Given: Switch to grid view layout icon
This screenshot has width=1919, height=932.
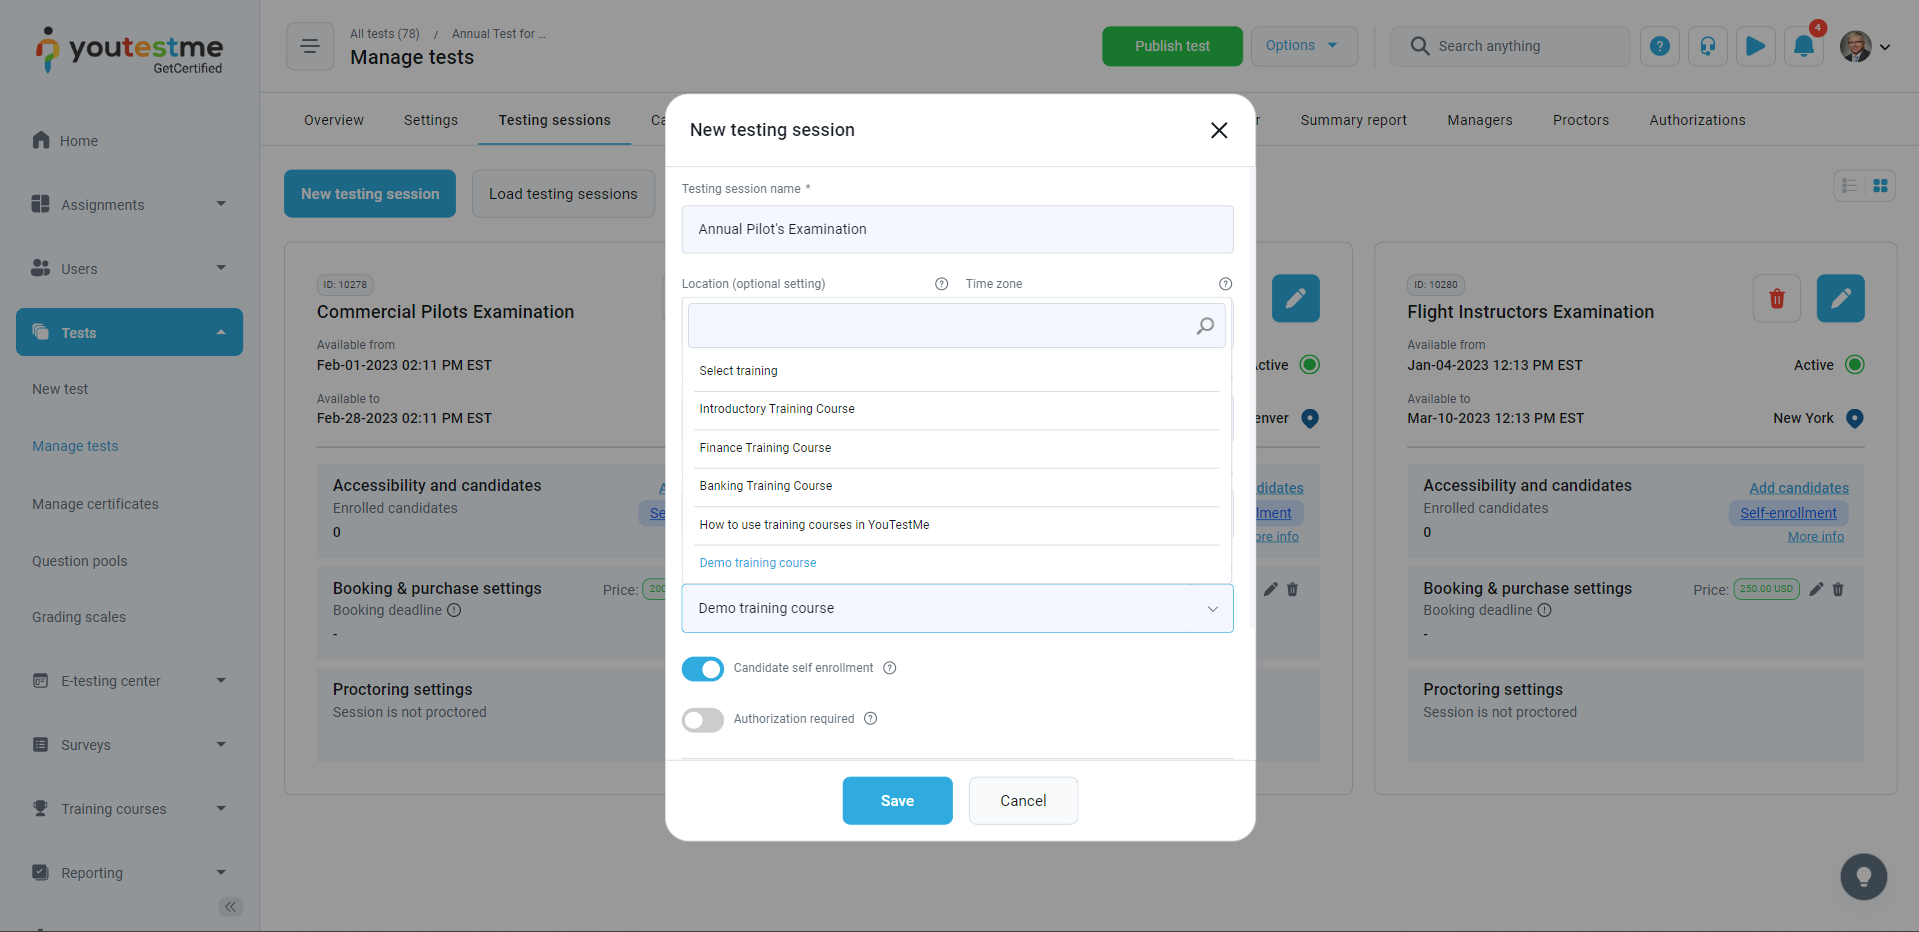Looking at the screenshot, I should (1880, 186).
